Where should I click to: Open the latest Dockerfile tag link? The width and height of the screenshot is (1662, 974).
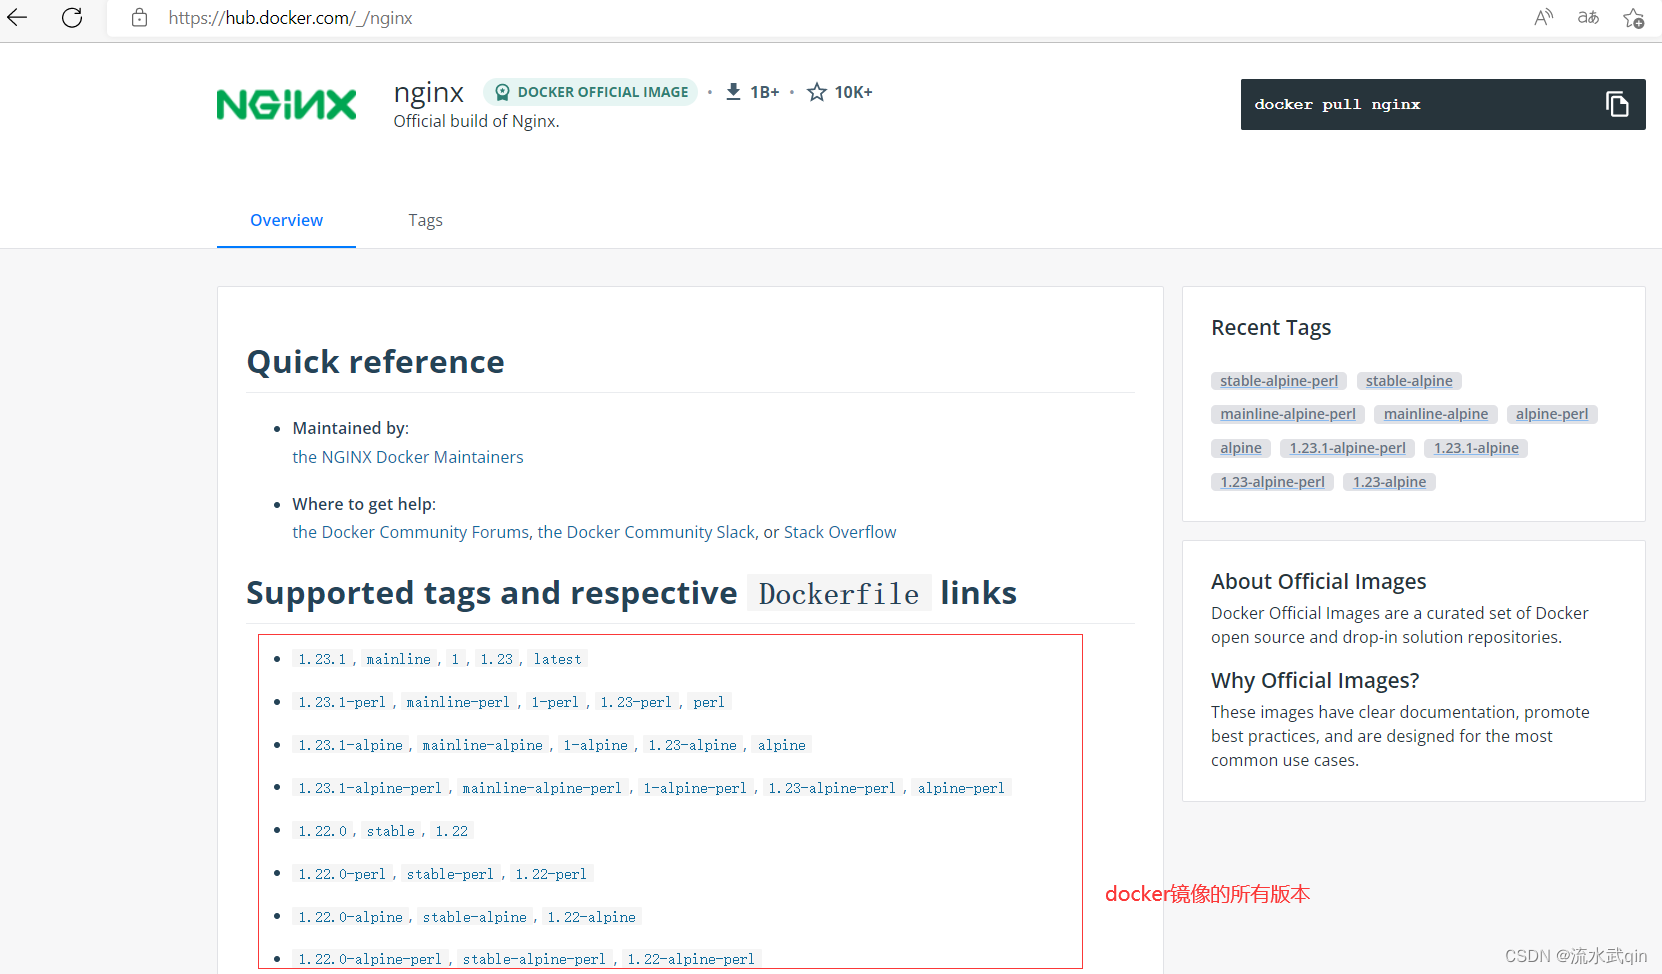coord(557,659)
